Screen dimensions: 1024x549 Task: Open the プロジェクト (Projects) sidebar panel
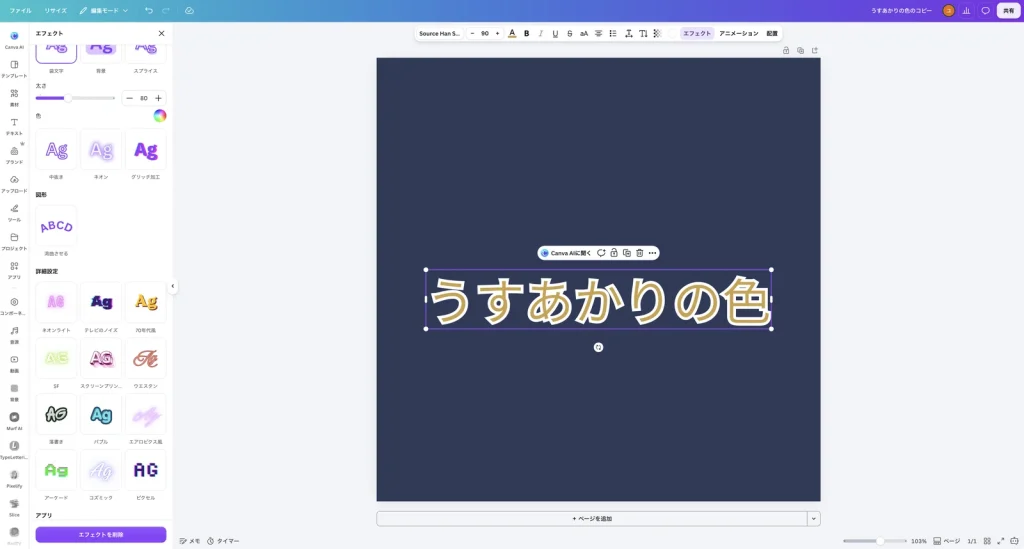pyautogui.click(x=14, y=241)
